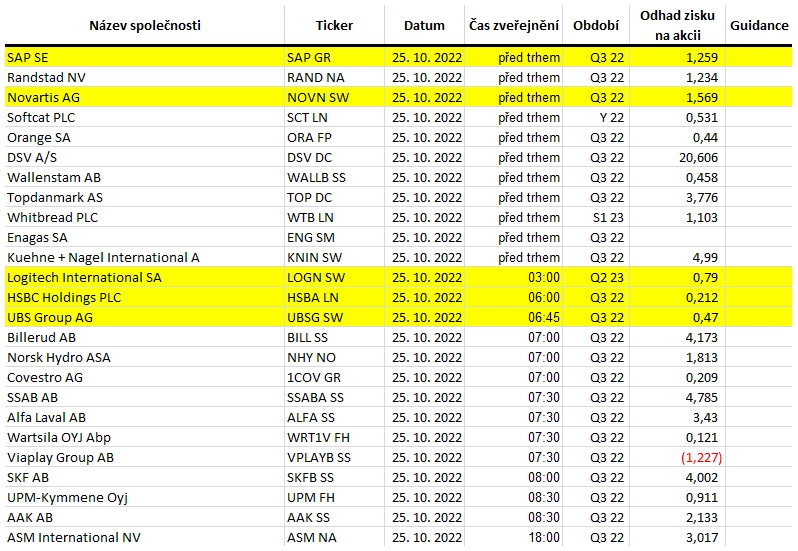This screenshot has height=551, width=798.
Task: Select the '18:00' release time cell
Action: click(514, 538)
